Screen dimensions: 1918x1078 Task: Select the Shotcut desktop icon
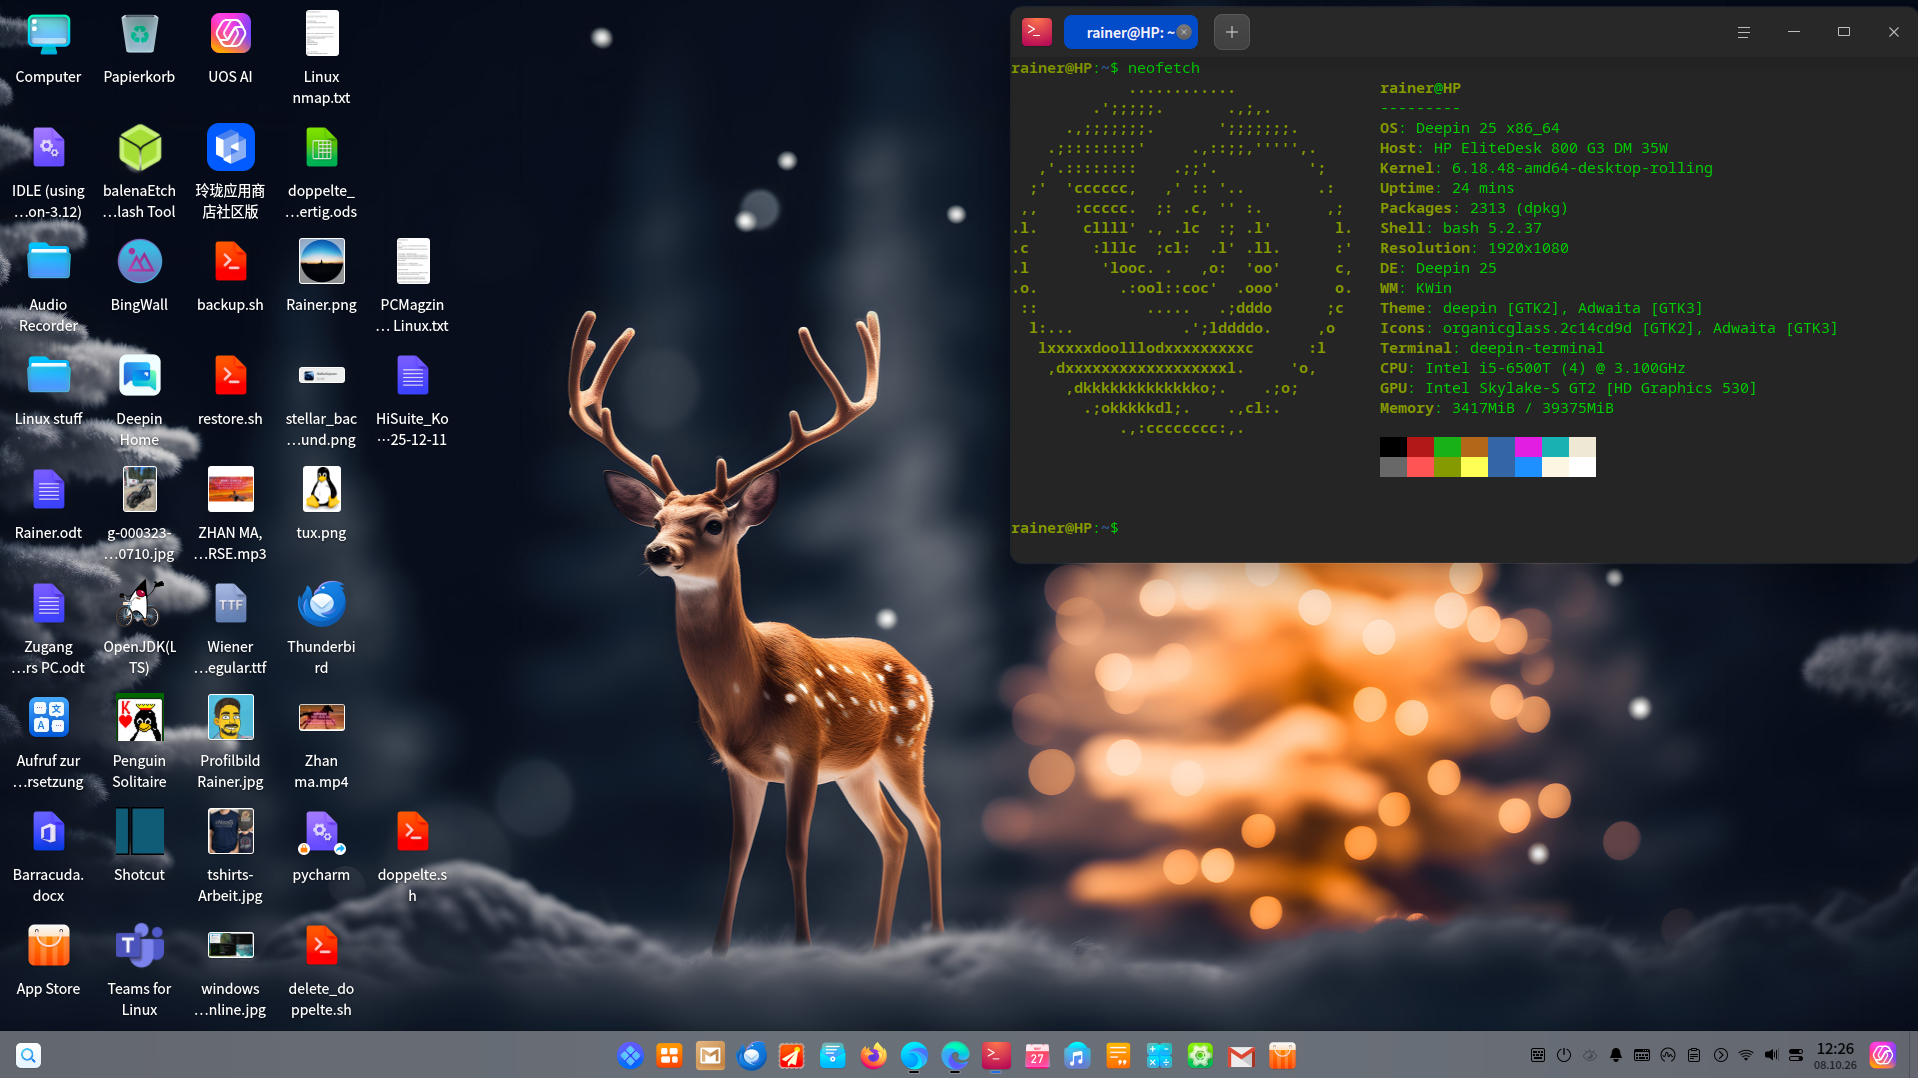click(x=139, y=846)
